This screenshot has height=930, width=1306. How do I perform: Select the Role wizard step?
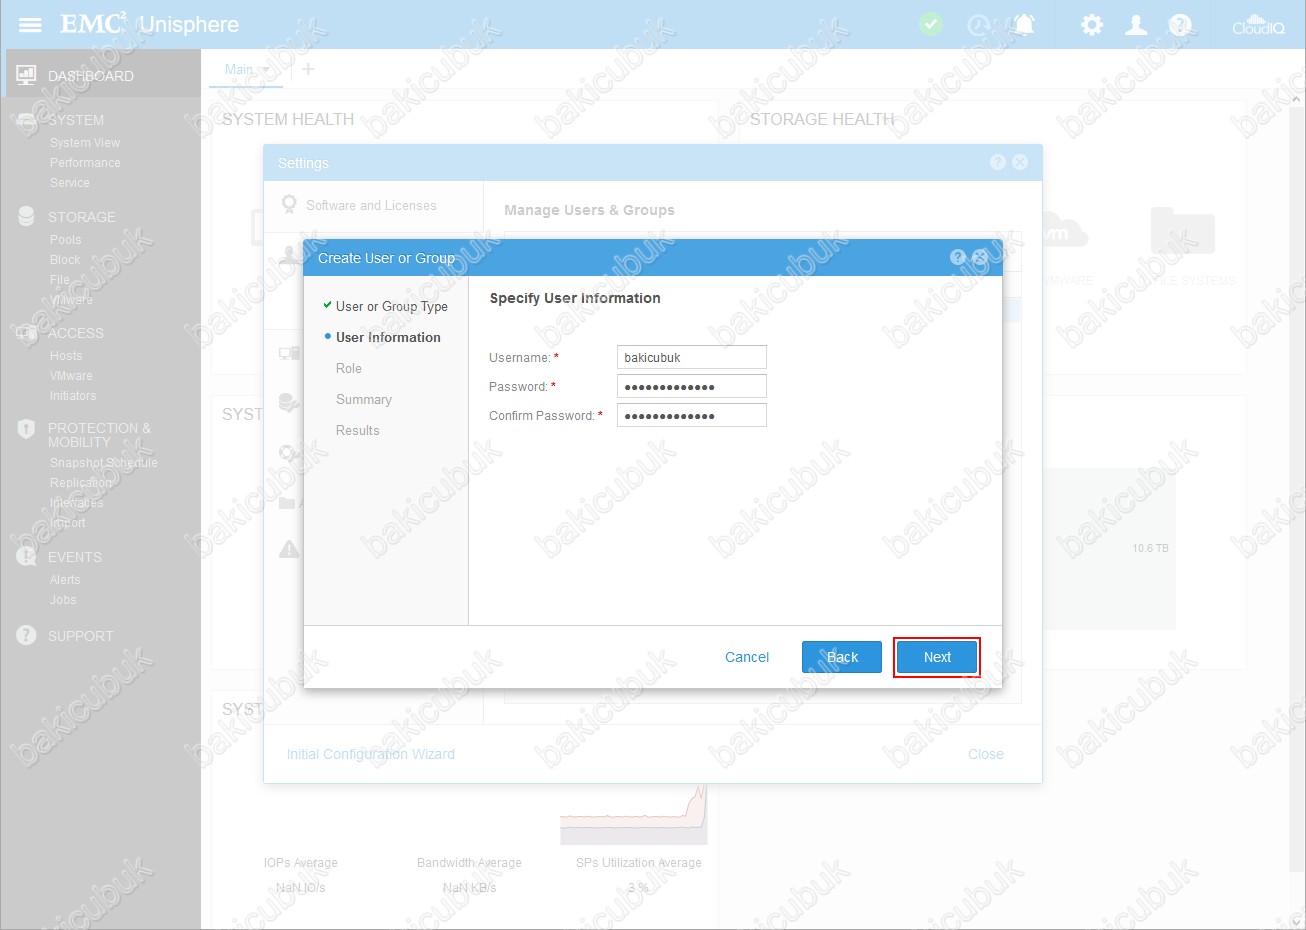[x=349, y=368]
